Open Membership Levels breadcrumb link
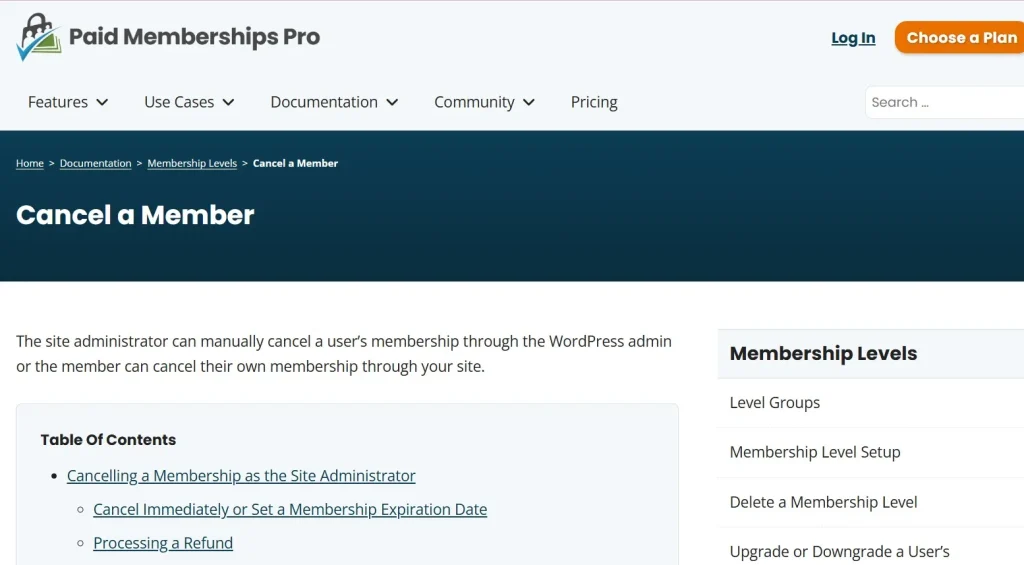 click(192, 163)
